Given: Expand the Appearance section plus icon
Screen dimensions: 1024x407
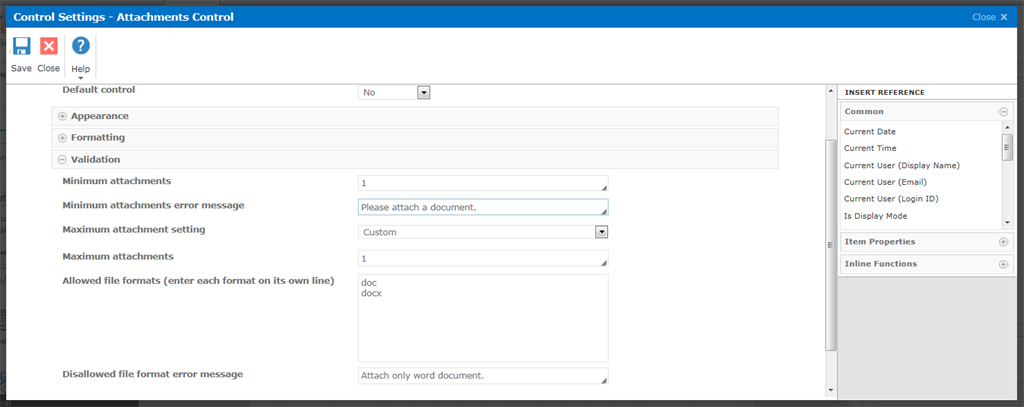Looking at the screenshot, I should (62, 116).
